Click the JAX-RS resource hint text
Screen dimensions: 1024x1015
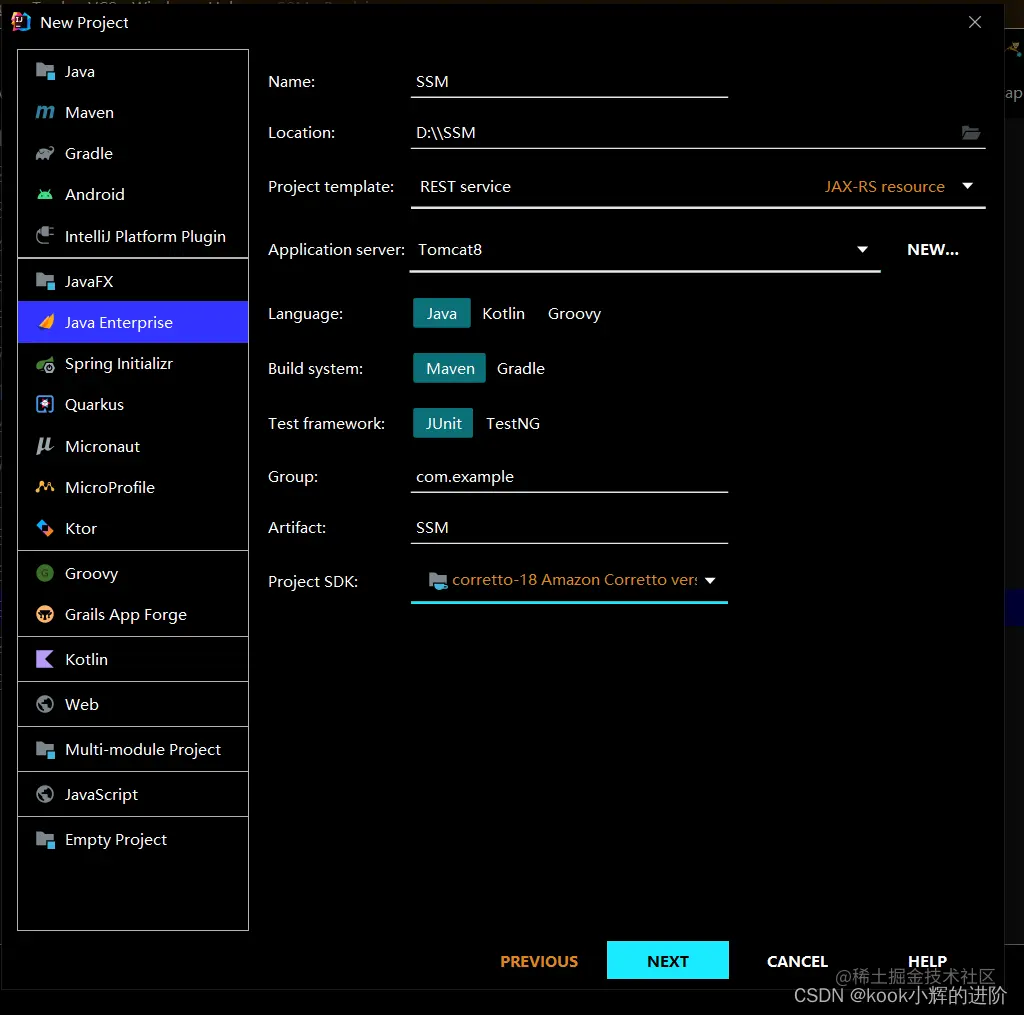884,187
